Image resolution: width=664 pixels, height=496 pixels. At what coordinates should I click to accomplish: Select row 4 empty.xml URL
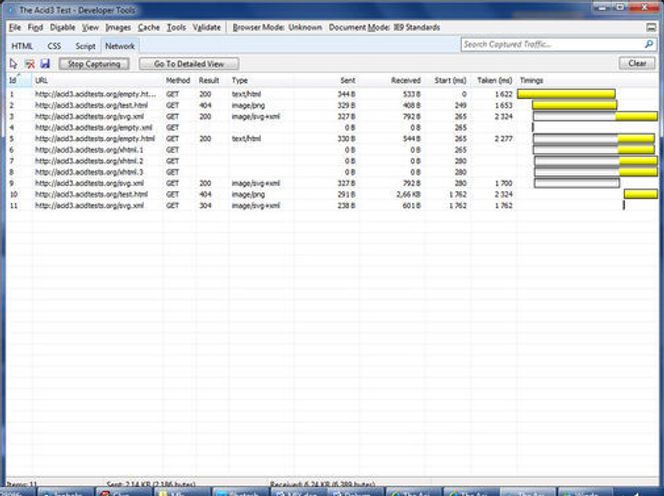(x=94, y=127)
